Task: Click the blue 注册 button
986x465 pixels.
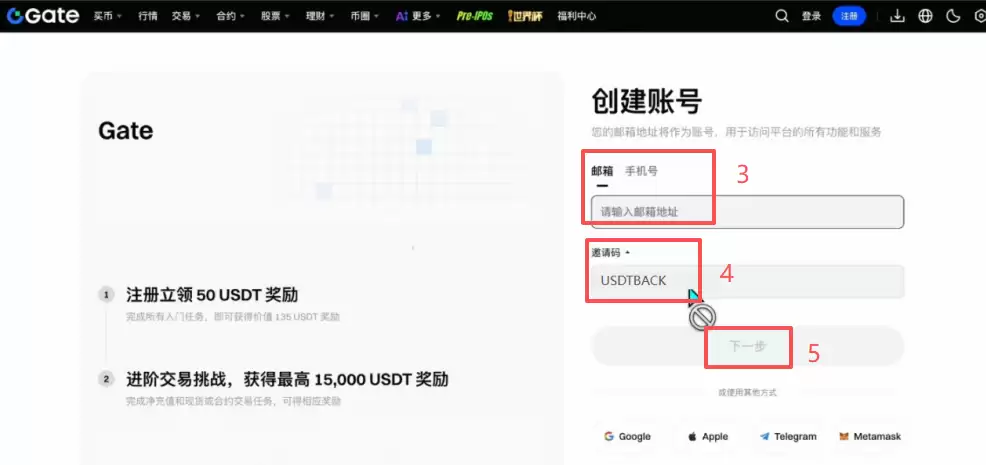Action: click(x=849, y=16)
